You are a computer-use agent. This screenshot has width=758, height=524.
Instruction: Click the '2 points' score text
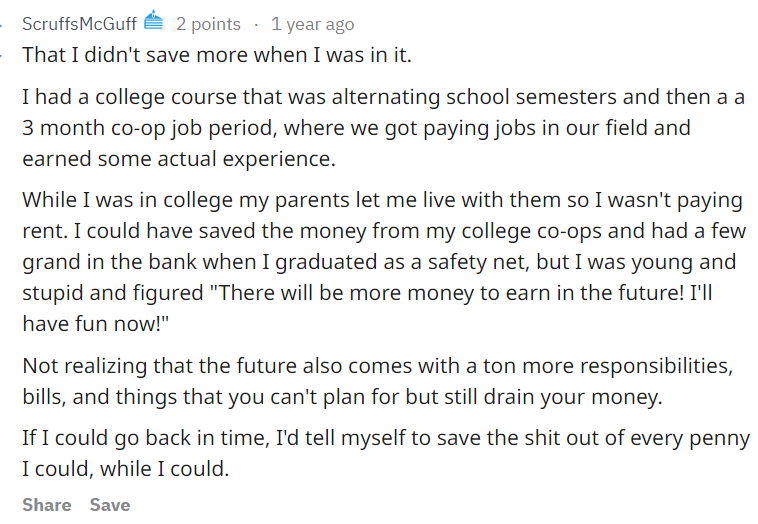coord(208,23)
